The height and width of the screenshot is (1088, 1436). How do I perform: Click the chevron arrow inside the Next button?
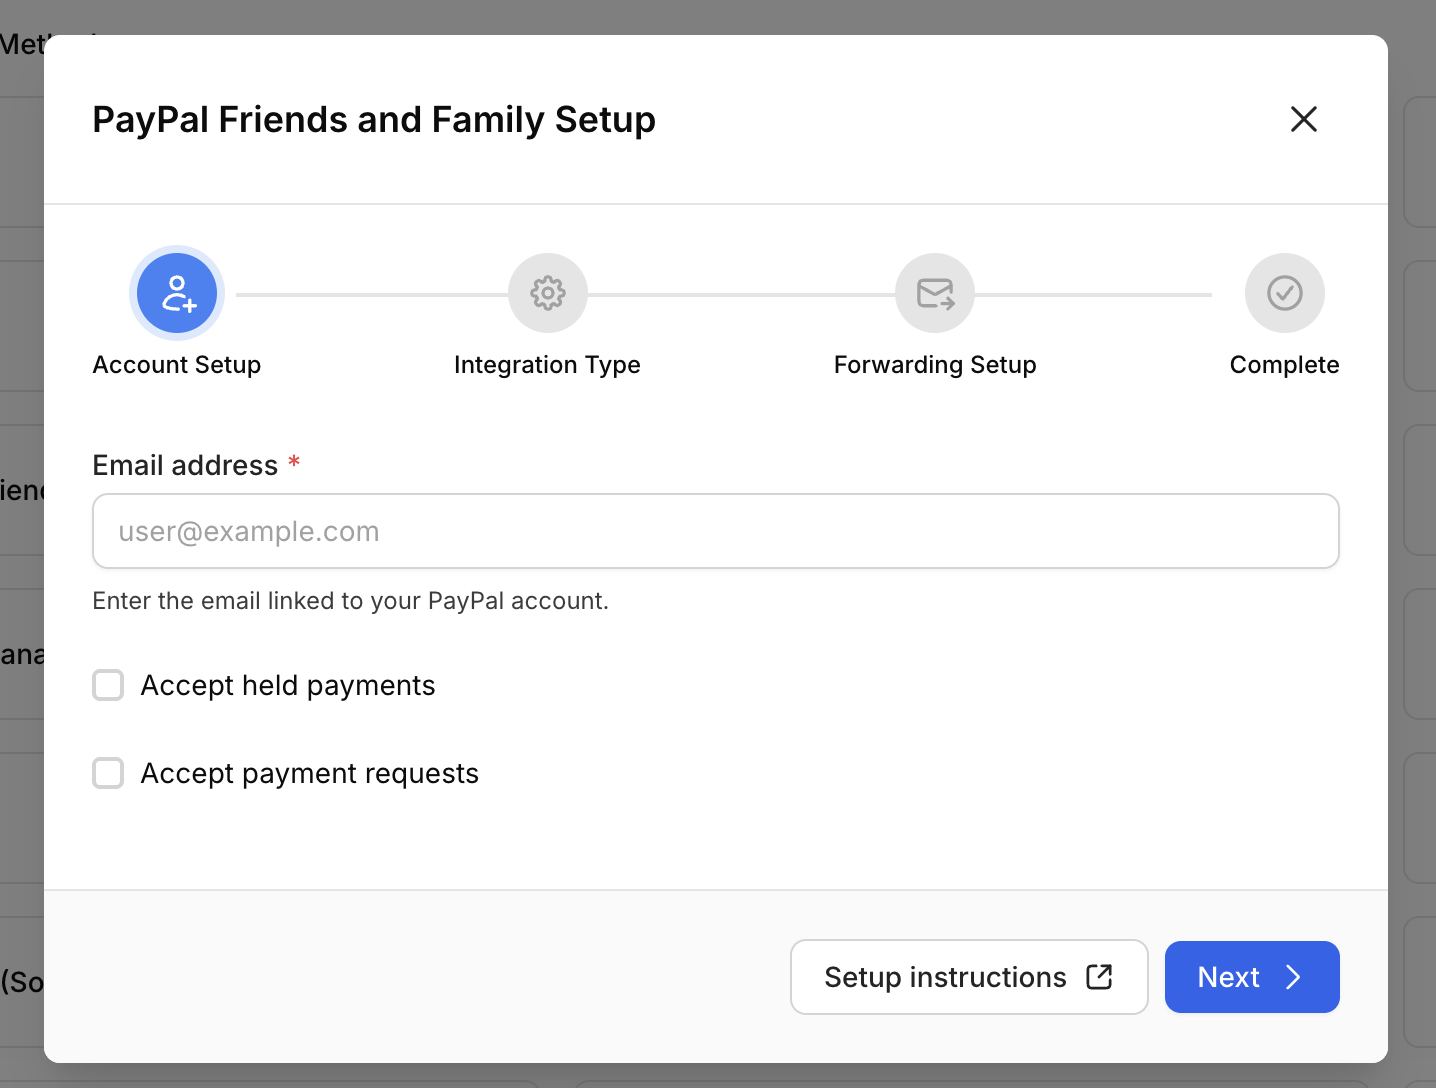pyautogui.click(x=1293, y=977)
